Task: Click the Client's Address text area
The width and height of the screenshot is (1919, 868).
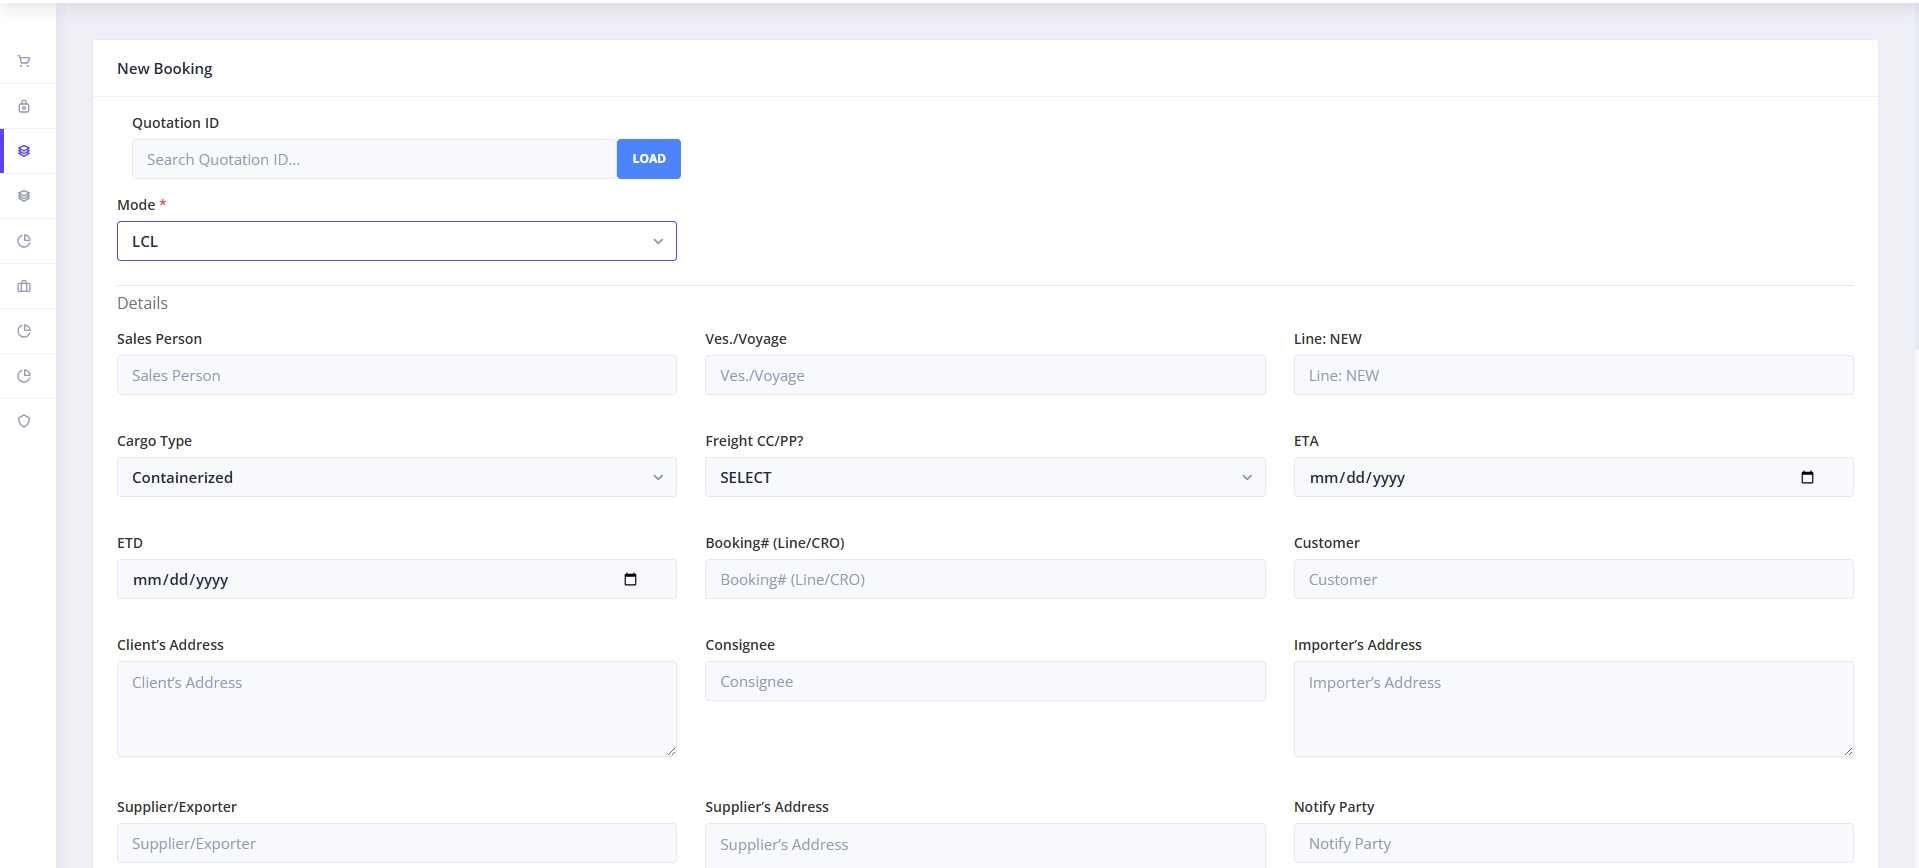Action: (x=396, y=708)
